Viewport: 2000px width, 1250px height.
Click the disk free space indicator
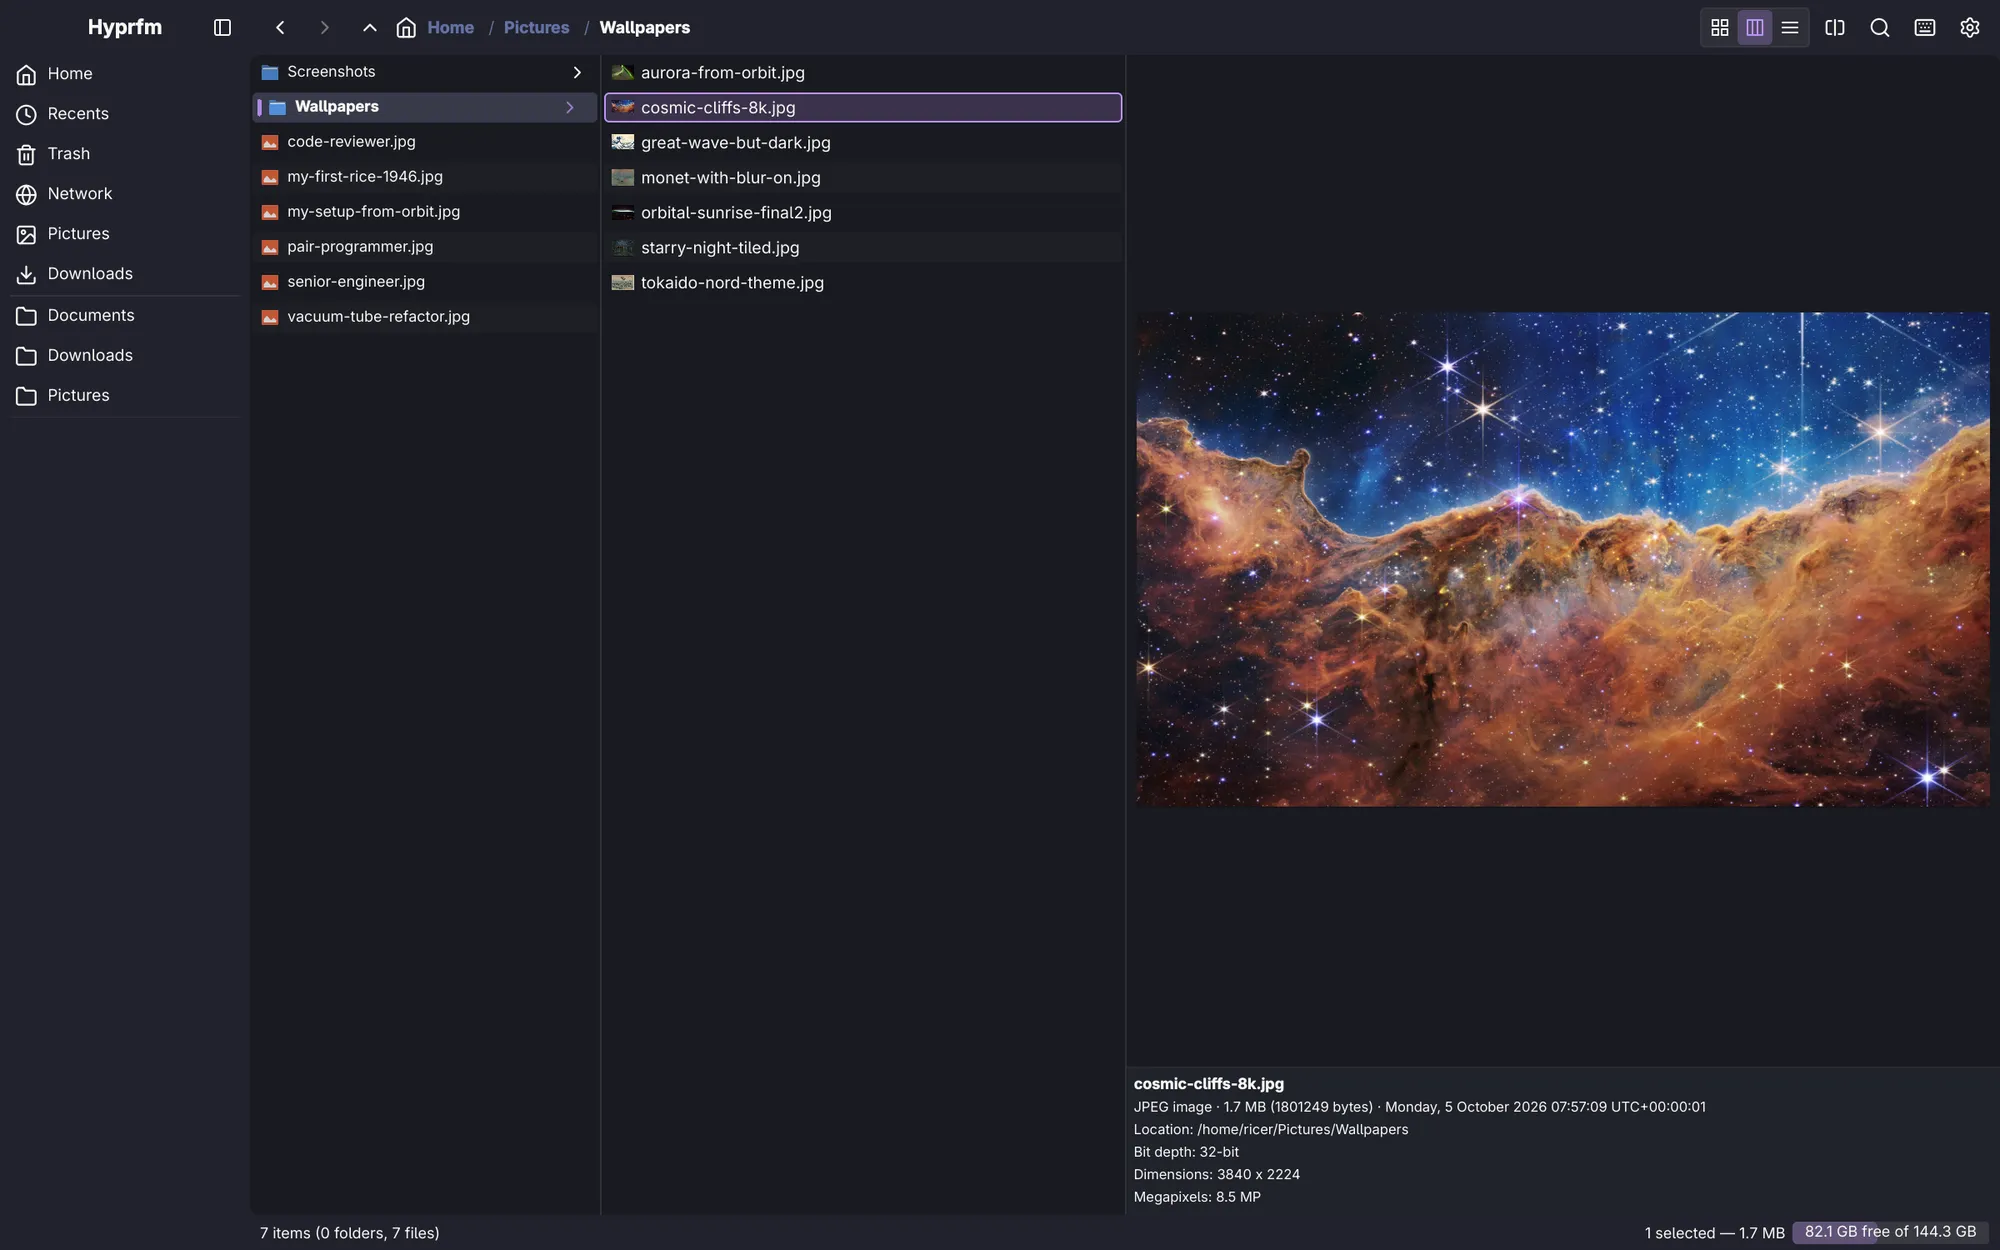click(1890, 1232)
